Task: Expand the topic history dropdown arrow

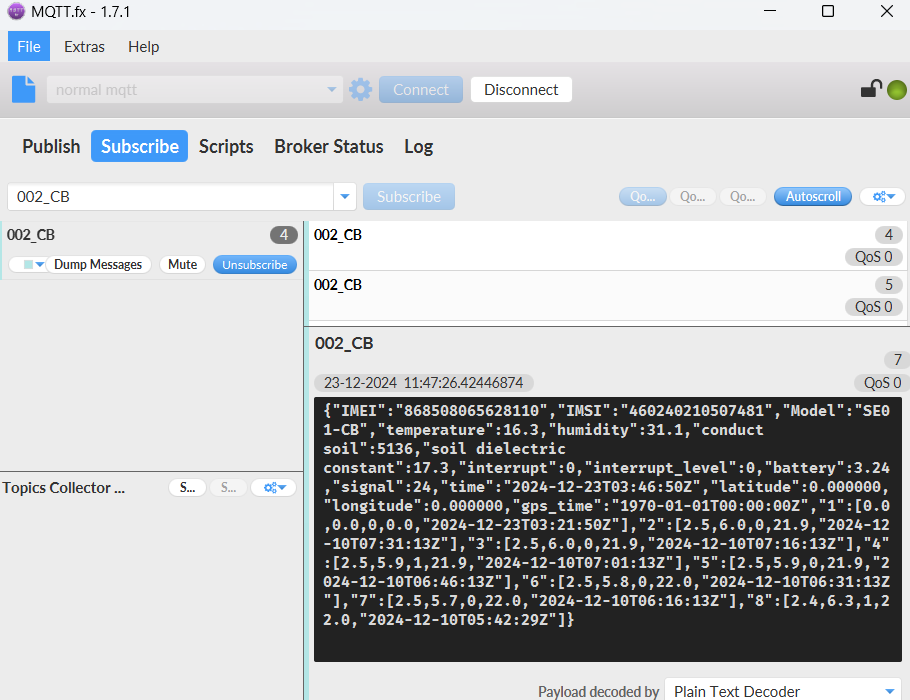Action: (x=345, y=197)
